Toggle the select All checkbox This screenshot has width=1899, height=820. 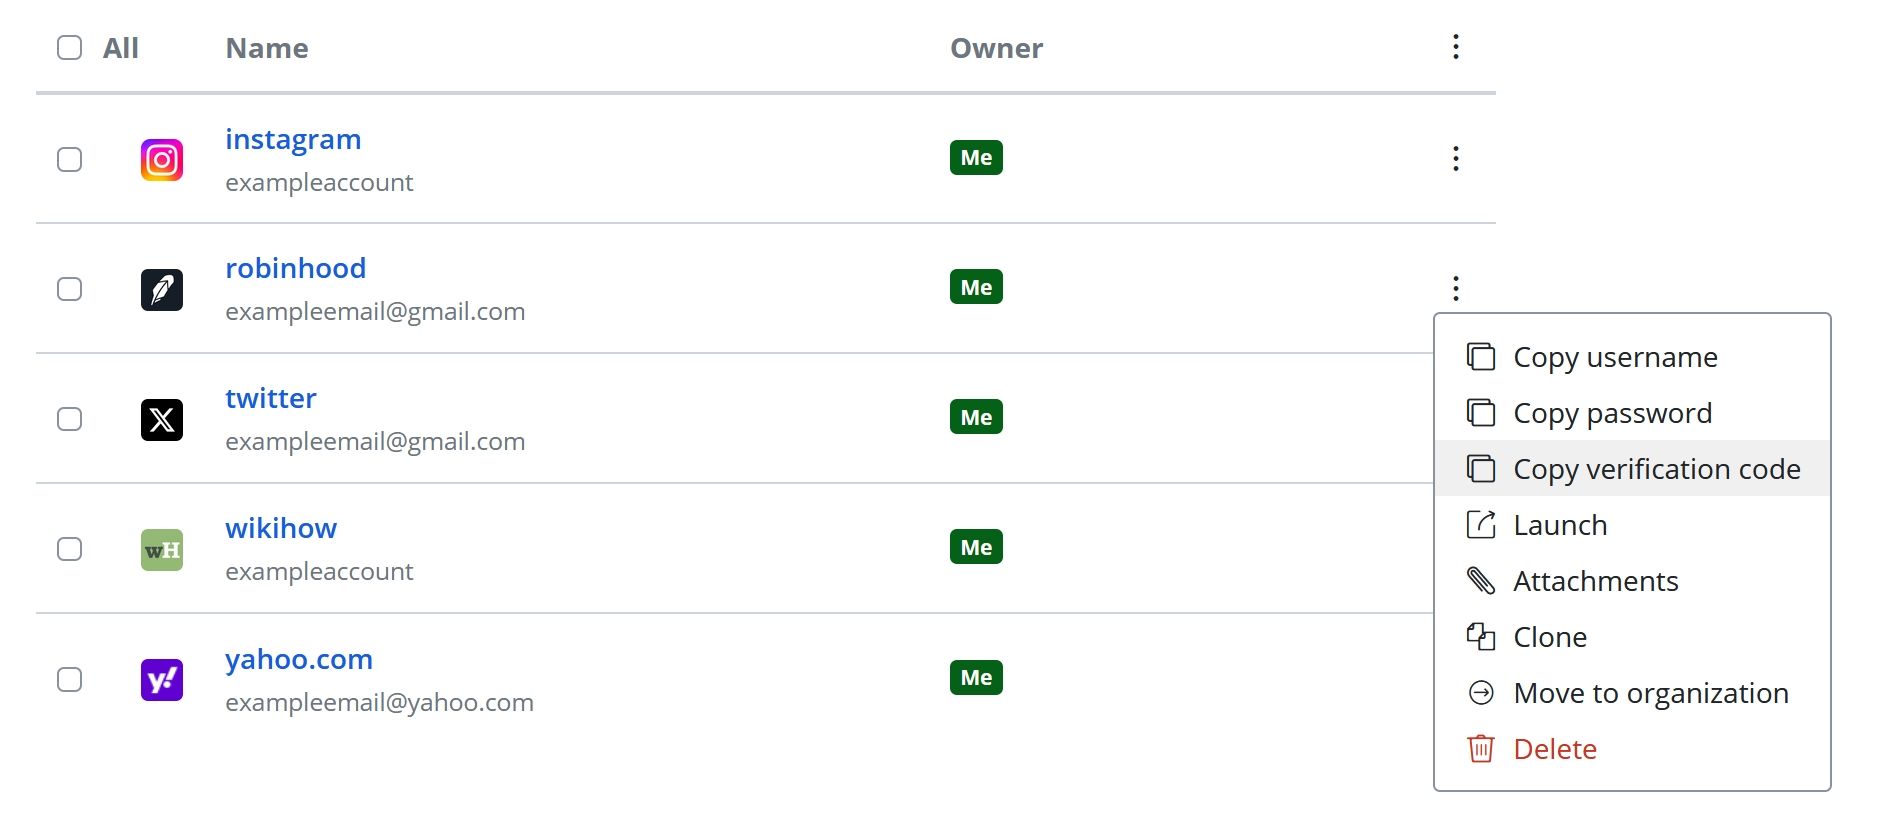point(69,48)
